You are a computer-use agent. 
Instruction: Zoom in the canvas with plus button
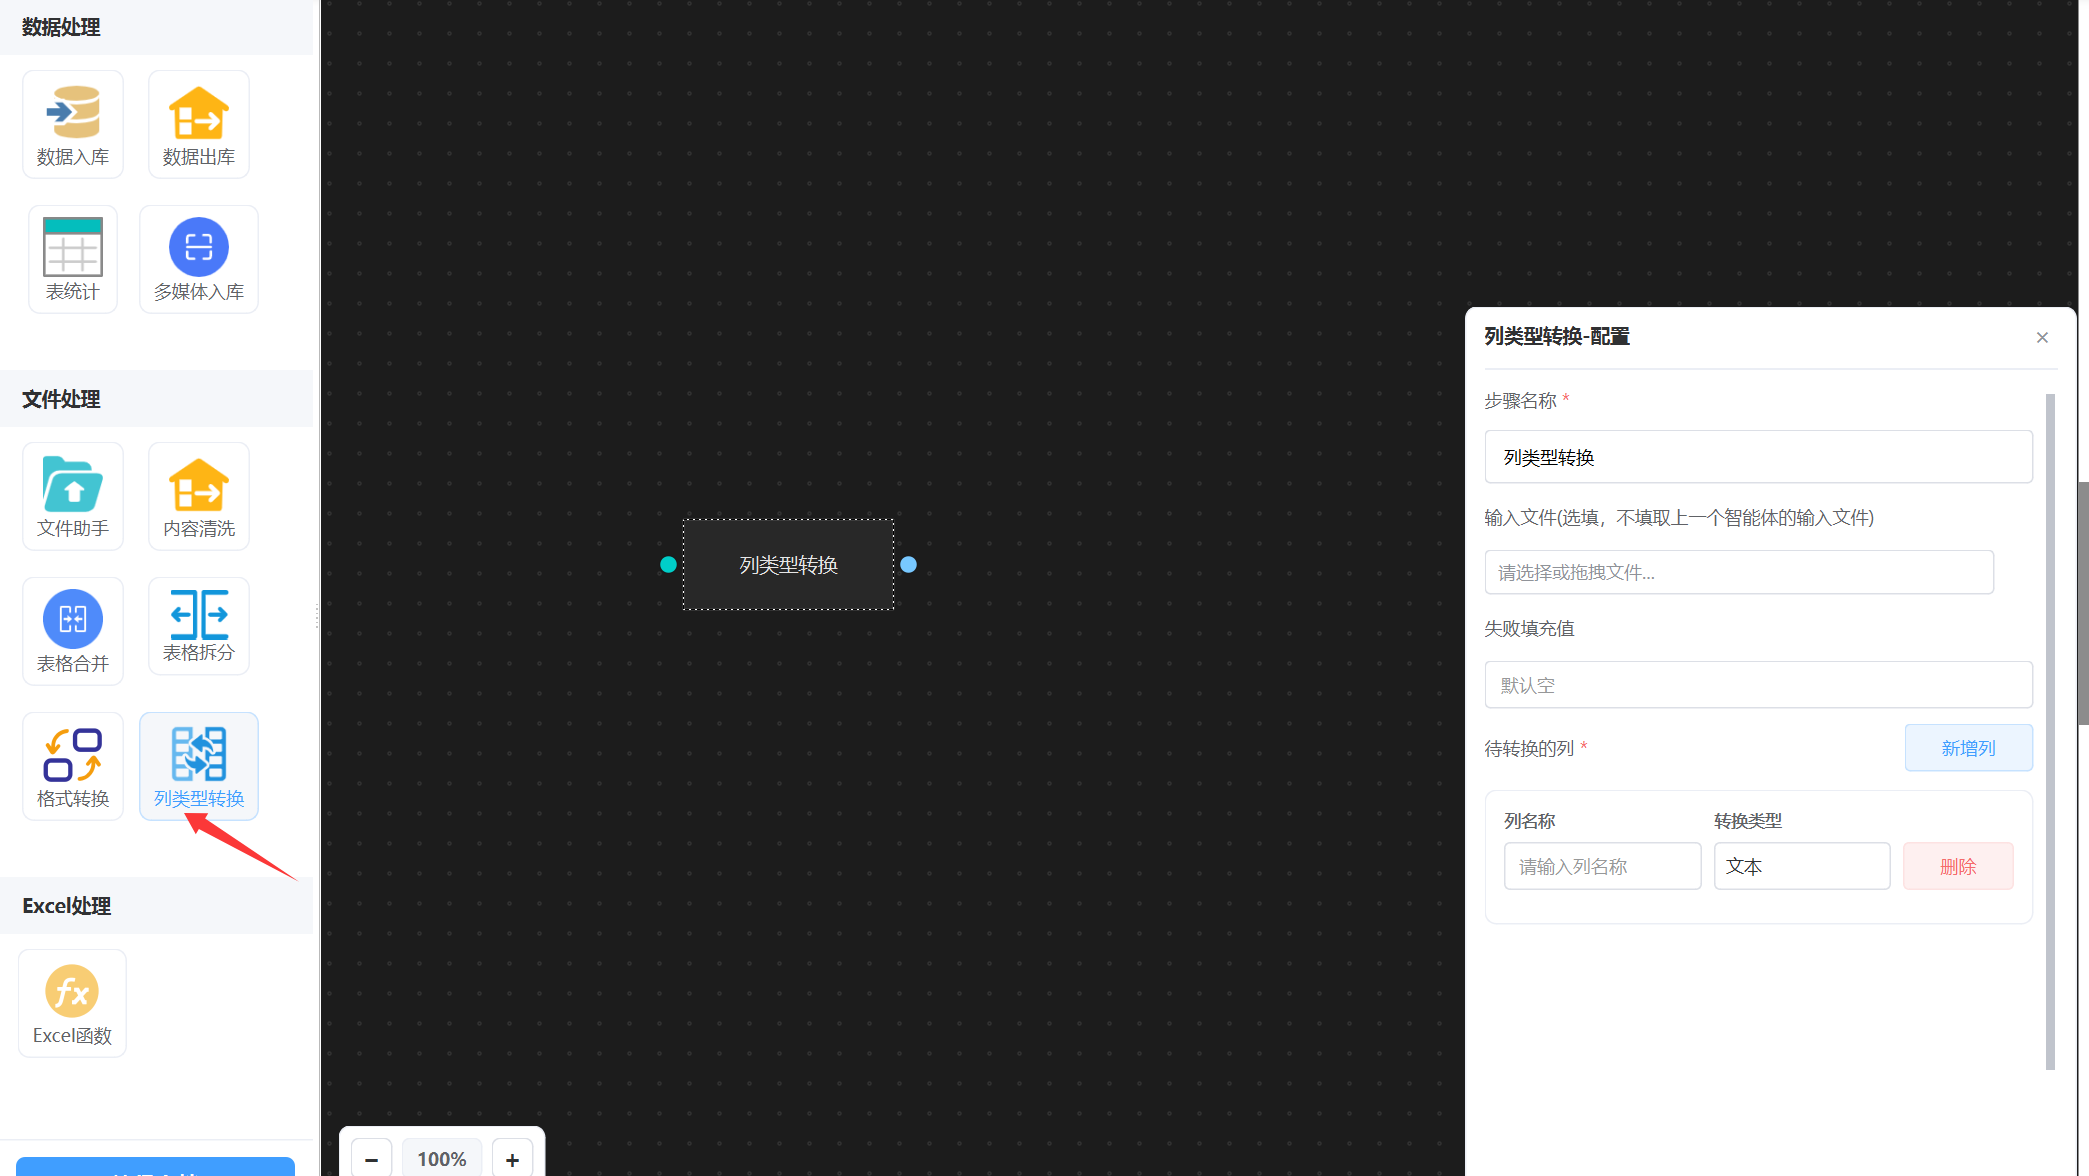(512, 1159)
